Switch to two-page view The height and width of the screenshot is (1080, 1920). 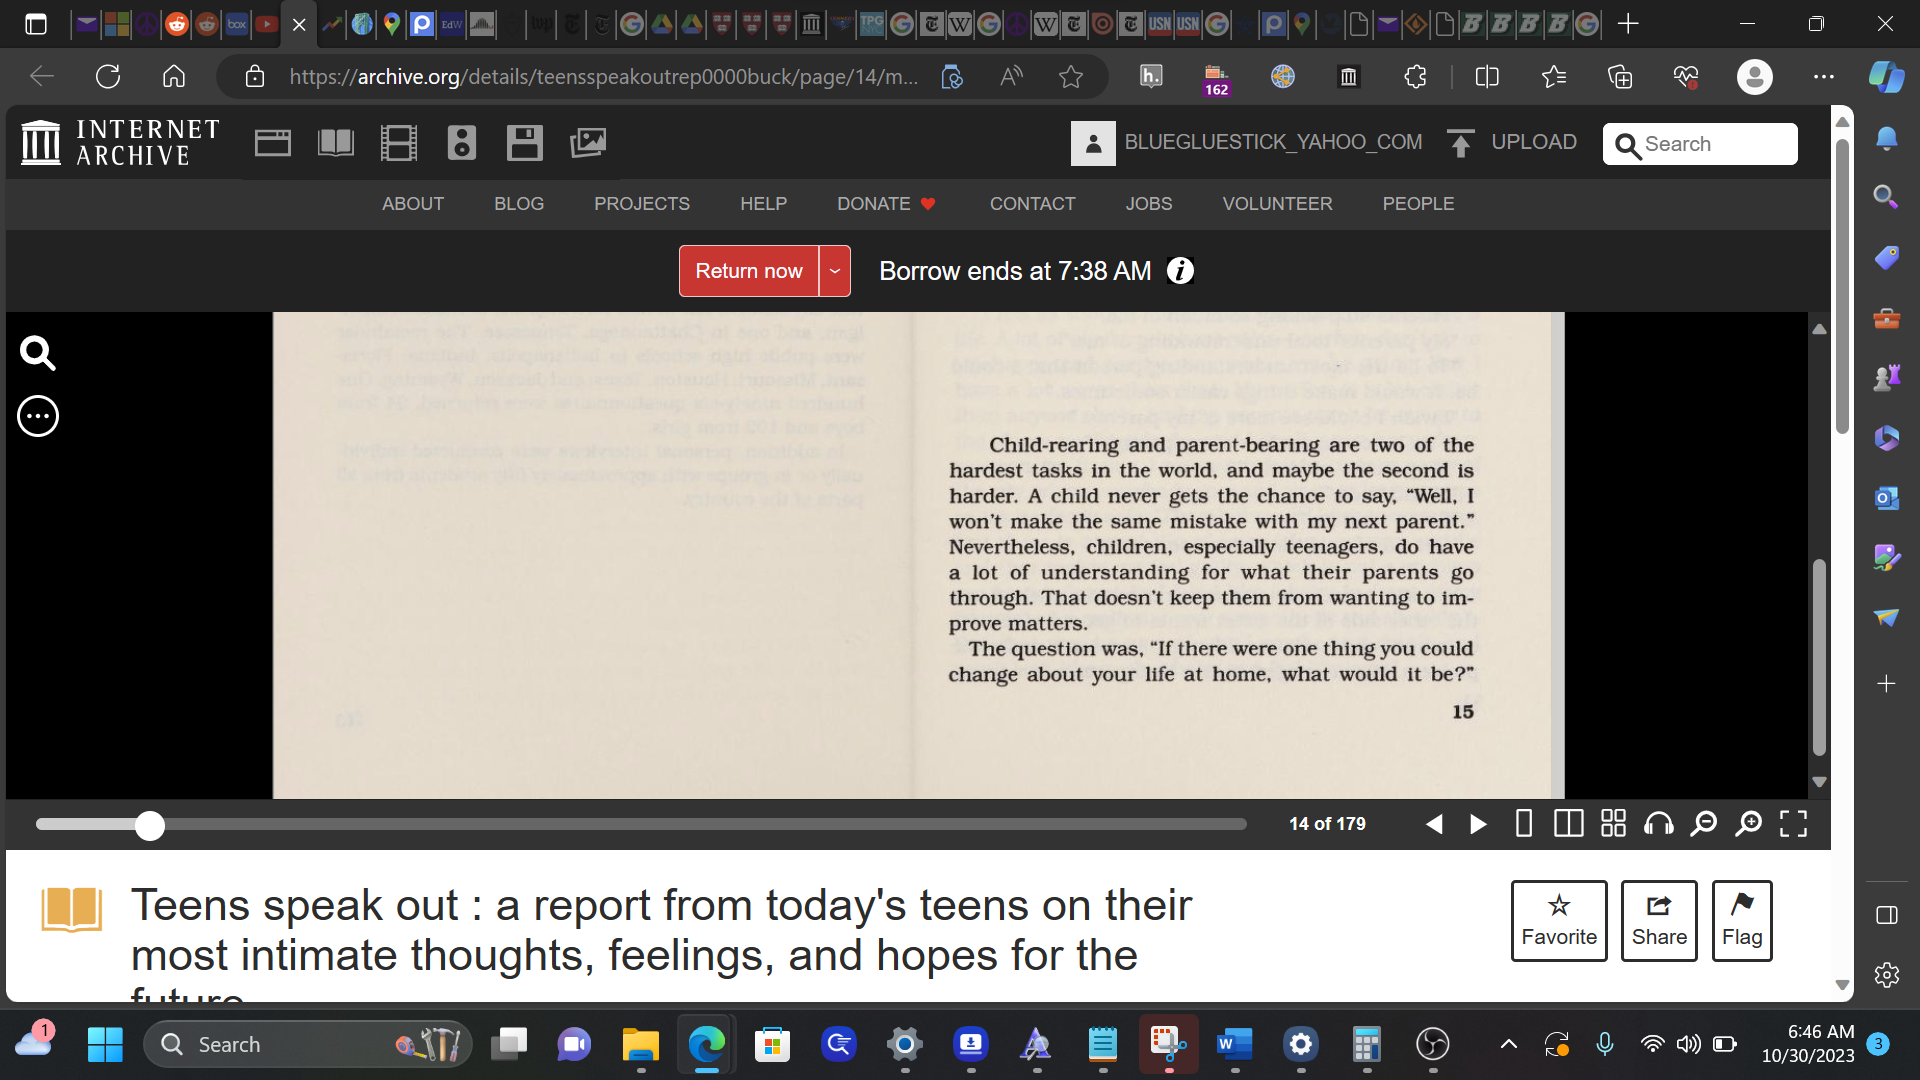coord(1568,823)
